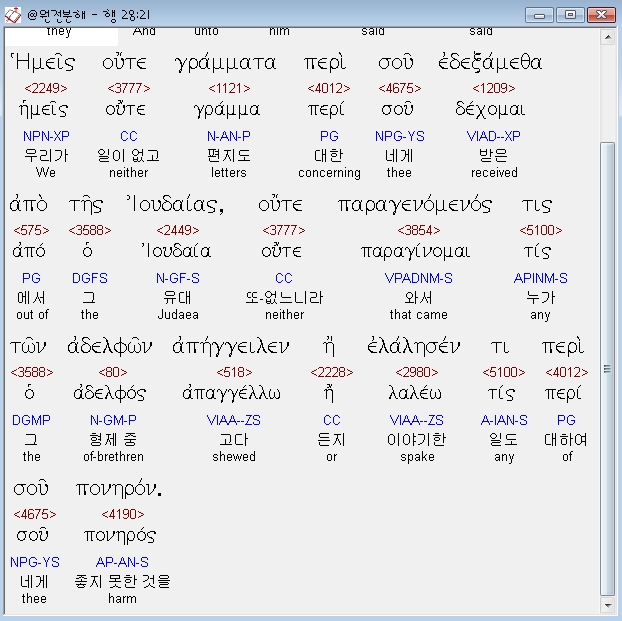The height and width of the screenshot is (621, 622).
Task: Maximize the 원전분해 window
Action: (x=570, y=15)
